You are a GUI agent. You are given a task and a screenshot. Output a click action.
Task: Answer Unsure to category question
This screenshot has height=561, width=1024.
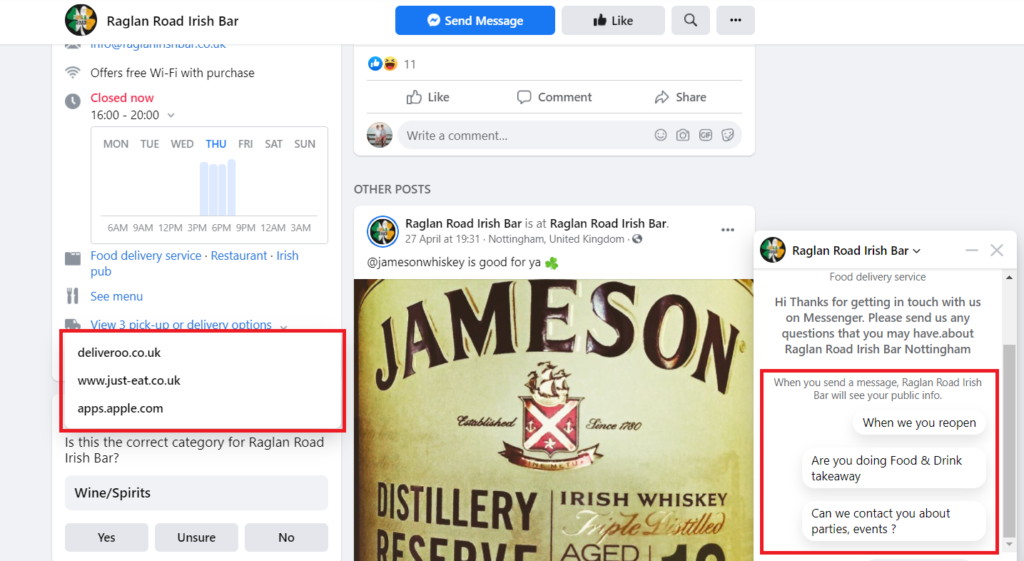click(x=196, y=537)
